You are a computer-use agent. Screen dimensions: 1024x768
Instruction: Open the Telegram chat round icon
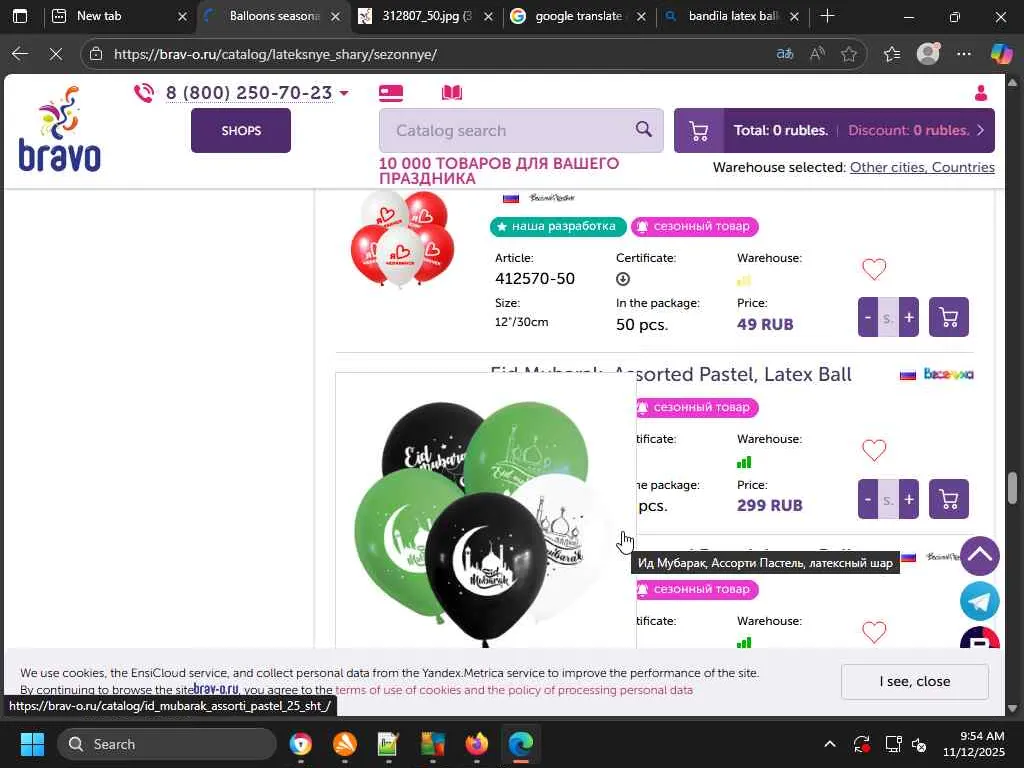[x=980, y=601]
